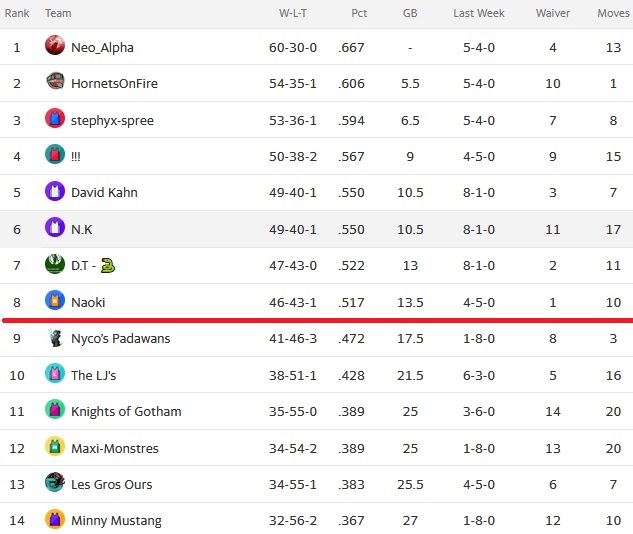Open Nyco's Padawans team avatar
The height and width of the screenshot is (534, 633).
[55, 337]
